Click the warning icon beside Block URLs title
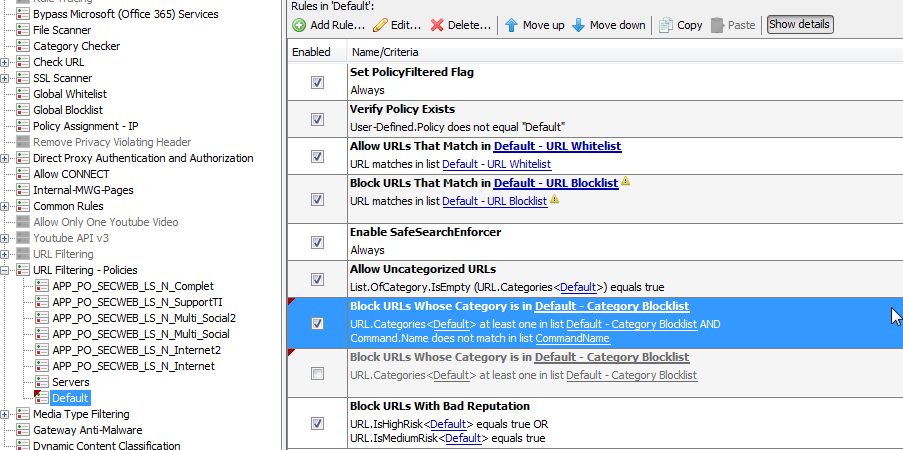This screenshot has width=903, height=450. click(626, 181)
